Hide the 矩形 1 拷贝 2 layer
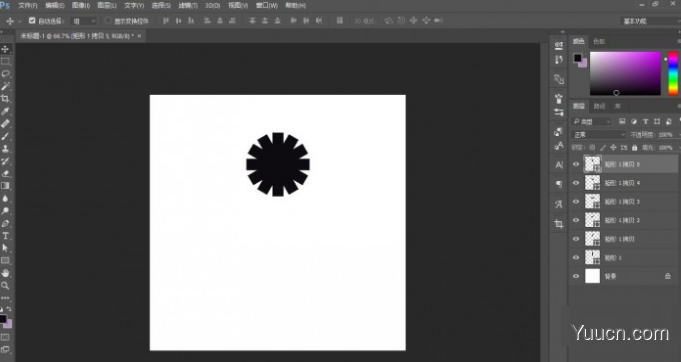 pyautogui.click(x=576, y=220)
